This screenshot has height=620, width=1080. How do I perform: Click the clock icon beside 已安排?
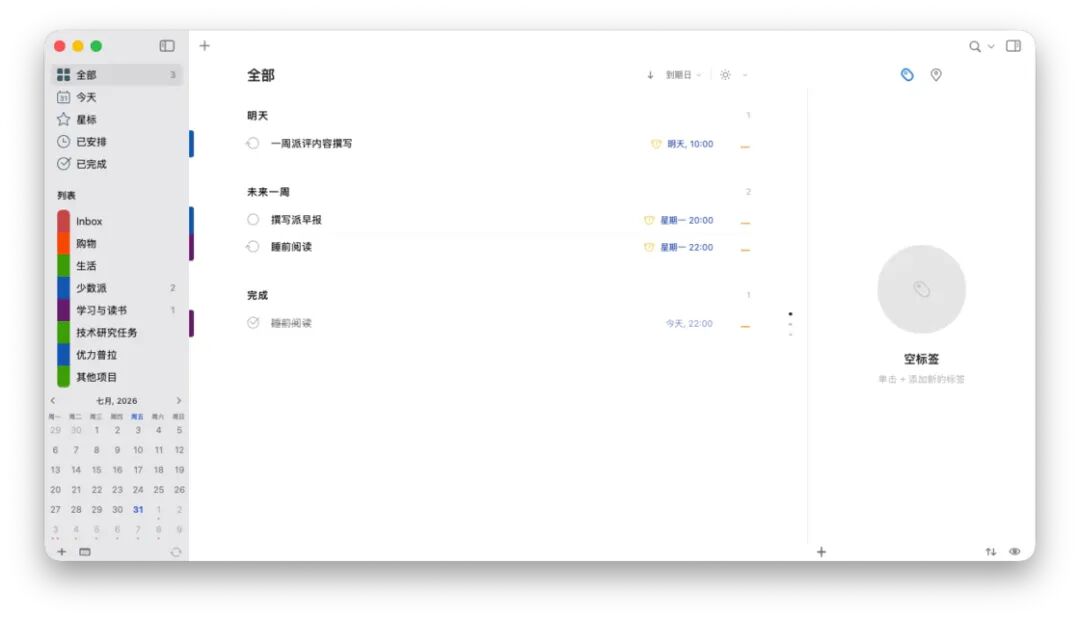63,141
